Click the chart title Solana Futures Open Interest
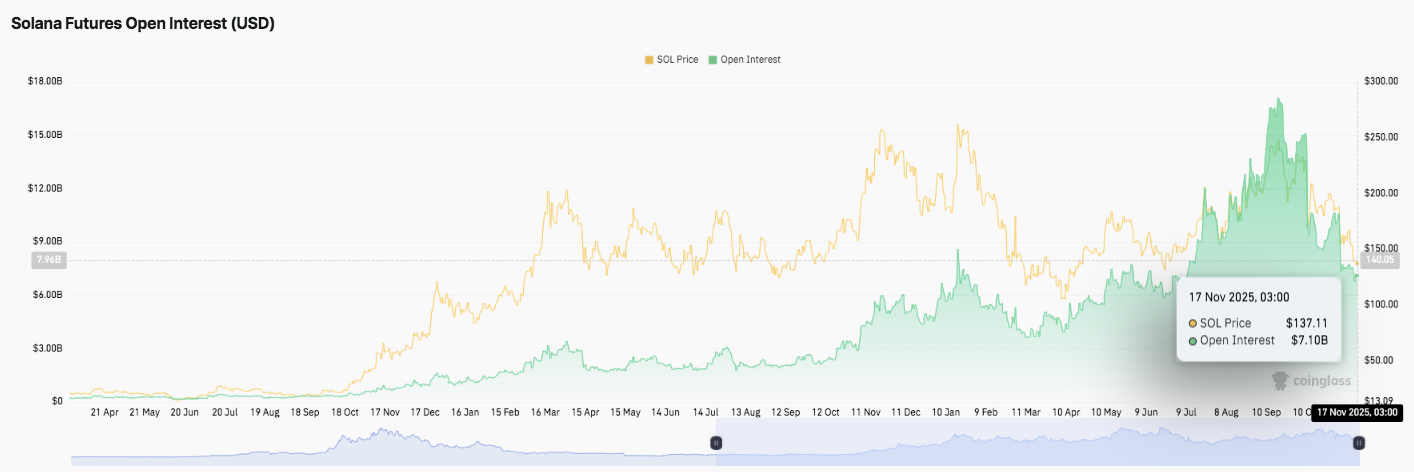The image size is (1414, 472). click(143, 23)
